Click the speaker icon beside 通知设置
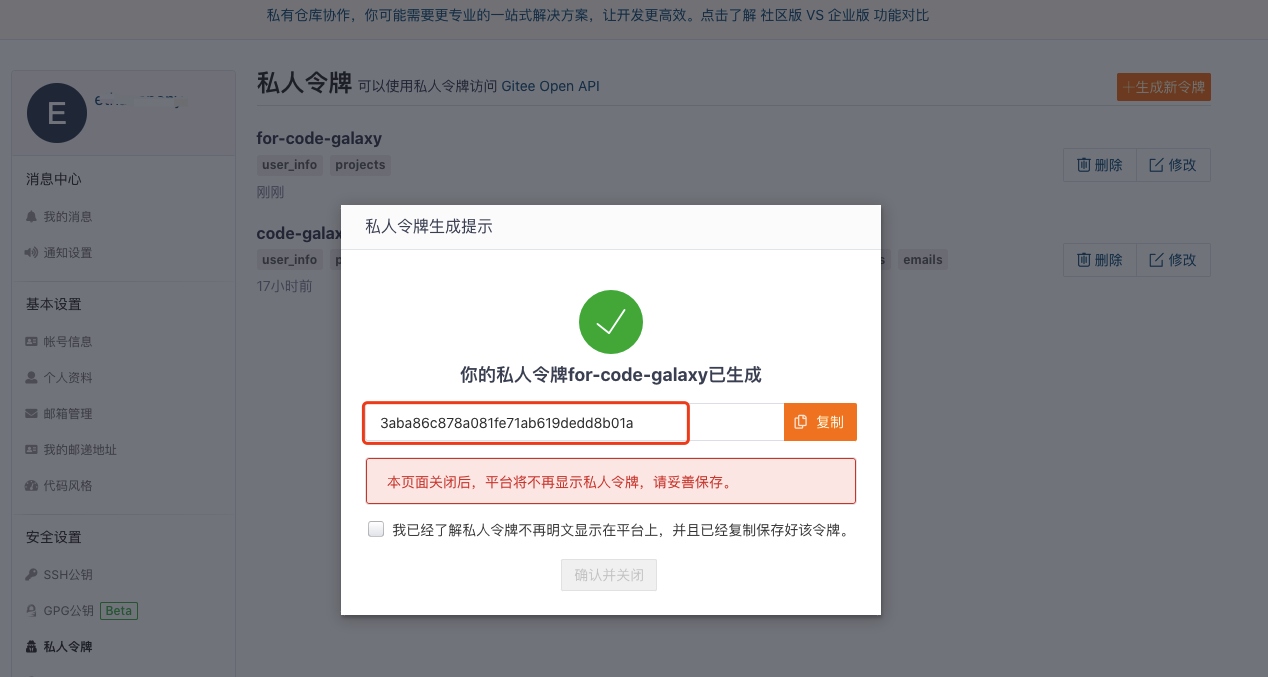The width and height of the screenshot is (1268, 677). 31,252
